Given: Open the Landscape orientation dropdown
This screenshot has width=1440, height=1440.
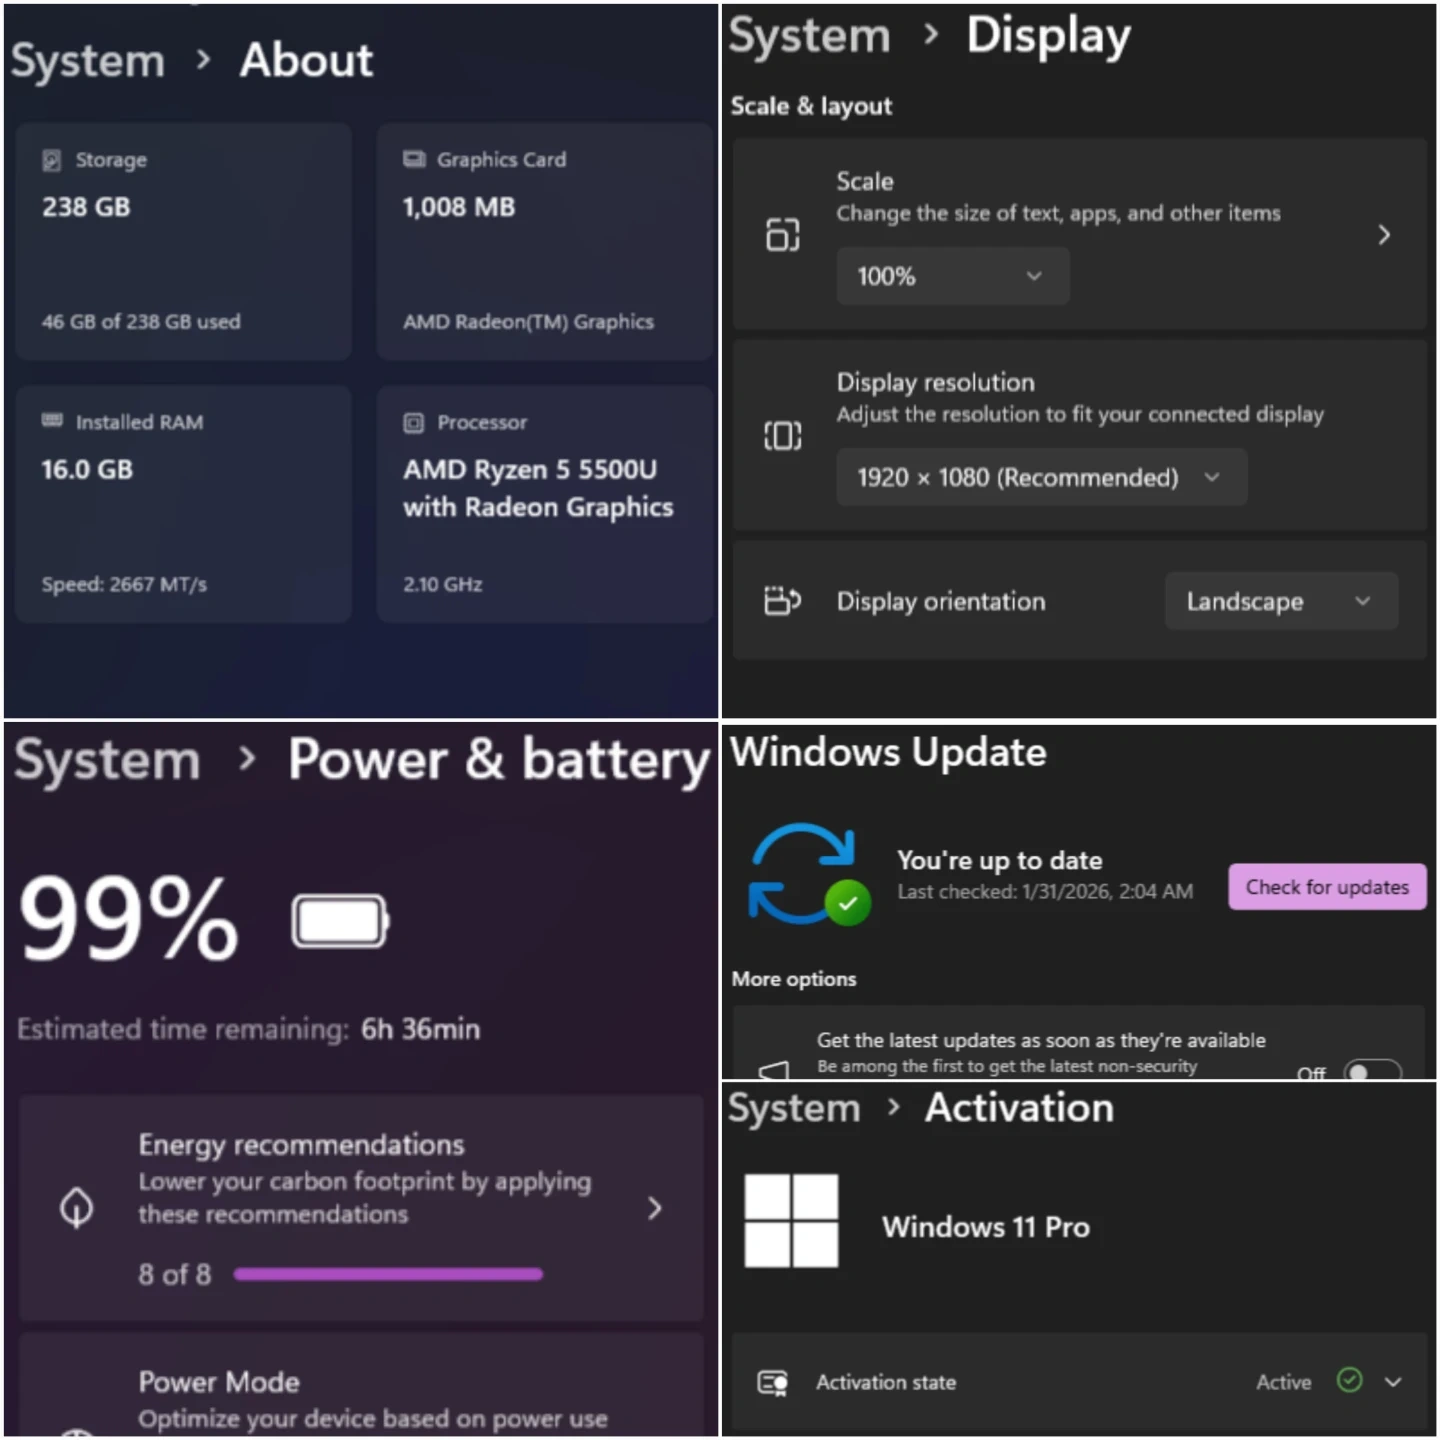Looking at the screenshot, I should (x=1281, y=601).
